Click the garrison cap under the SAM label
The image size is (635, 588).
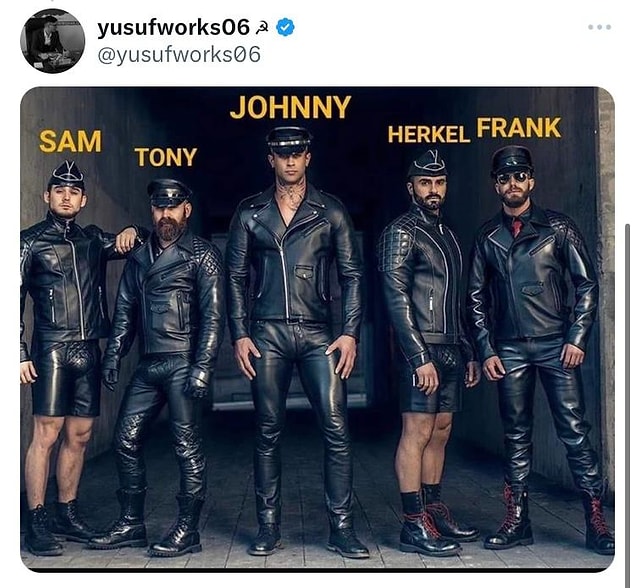click(66, 175)
